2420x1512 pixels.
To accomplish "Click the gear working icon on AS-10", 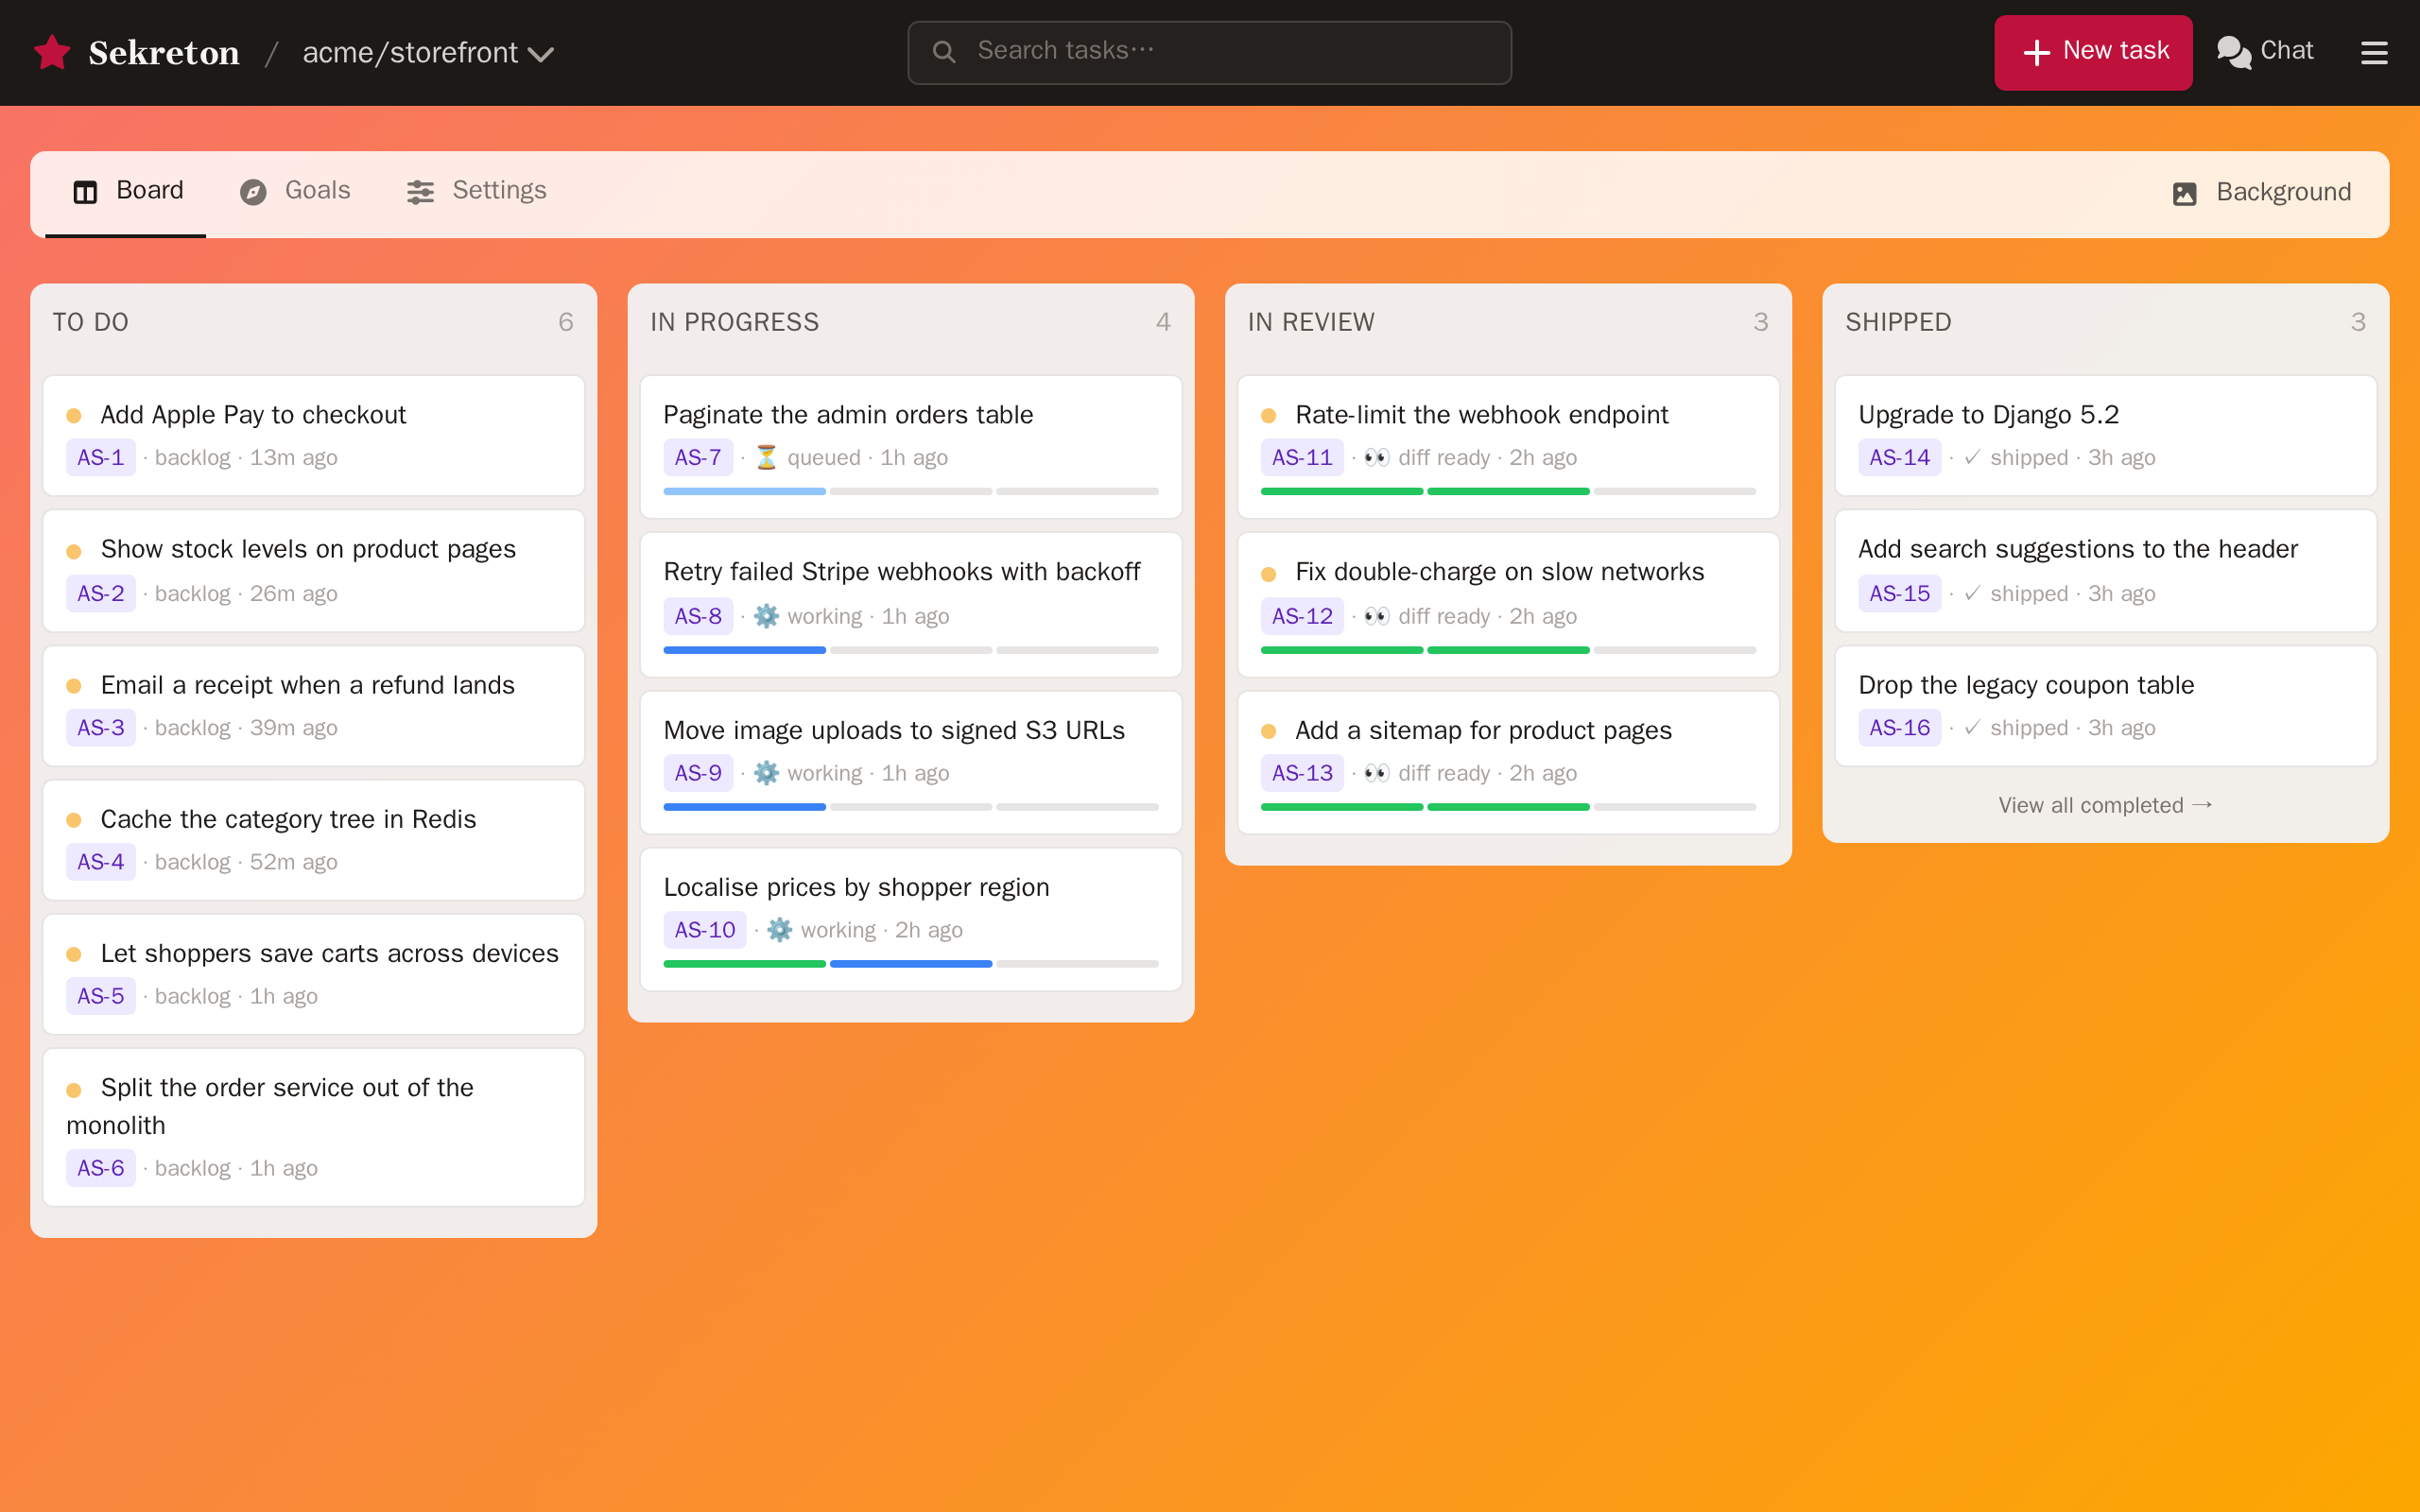I will (x=779, y=930).
